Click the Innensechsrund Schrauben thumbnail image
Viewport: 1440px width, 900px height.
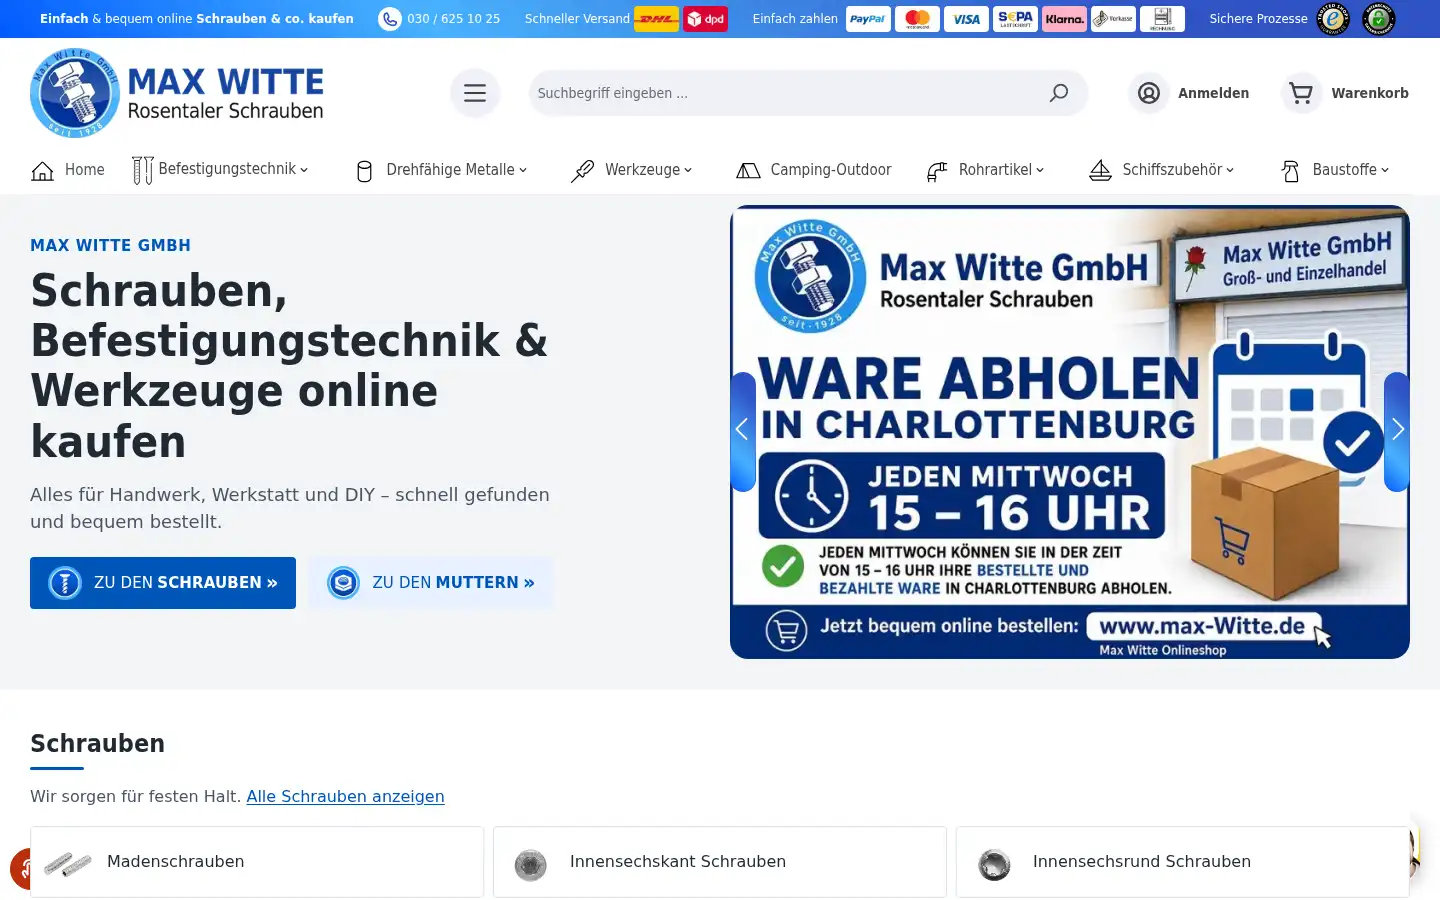994,864
